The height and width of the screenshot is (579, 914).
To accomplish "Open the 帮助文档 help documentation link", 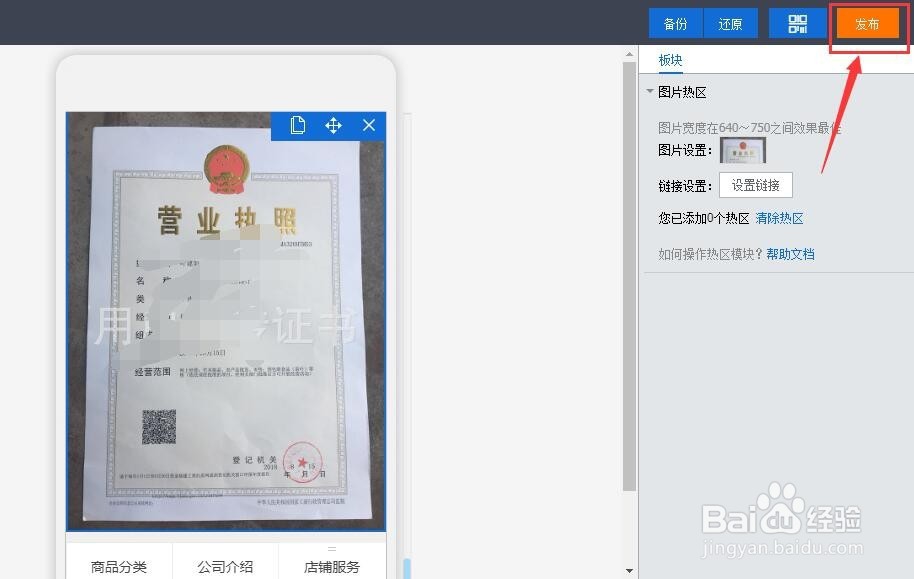I will tap(790, 253).
